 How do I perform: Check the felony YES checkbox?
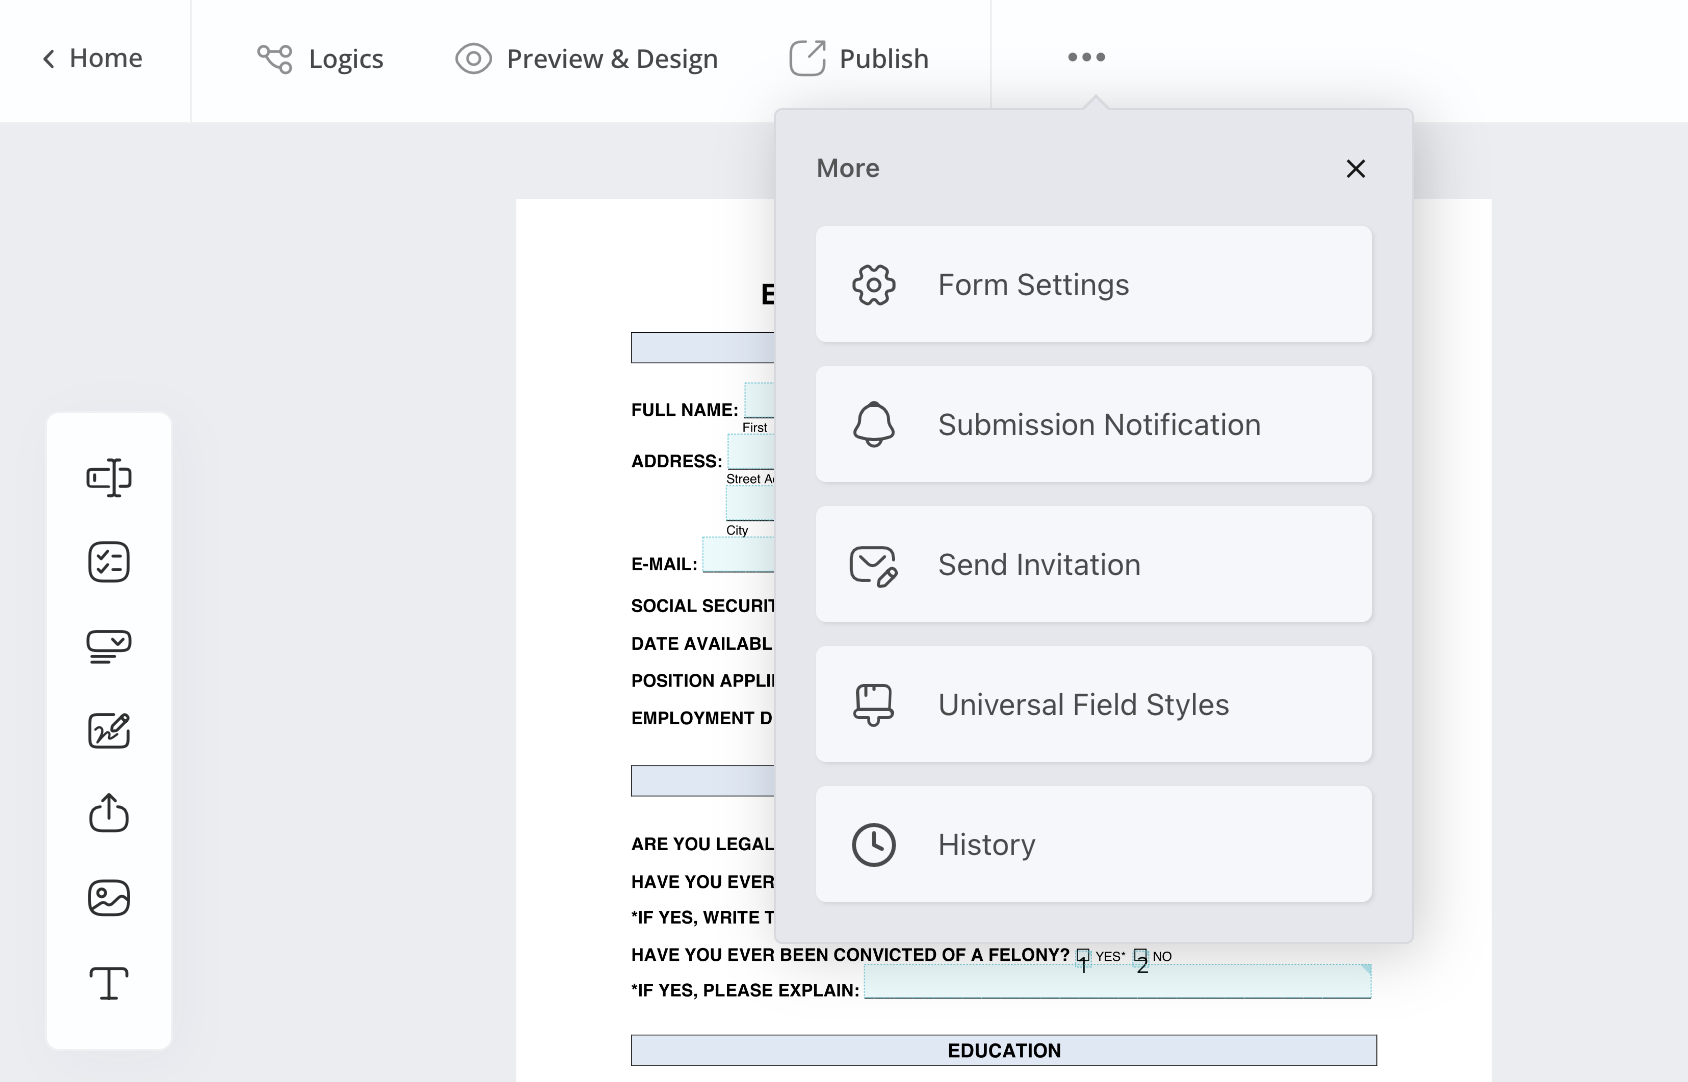1082,956
